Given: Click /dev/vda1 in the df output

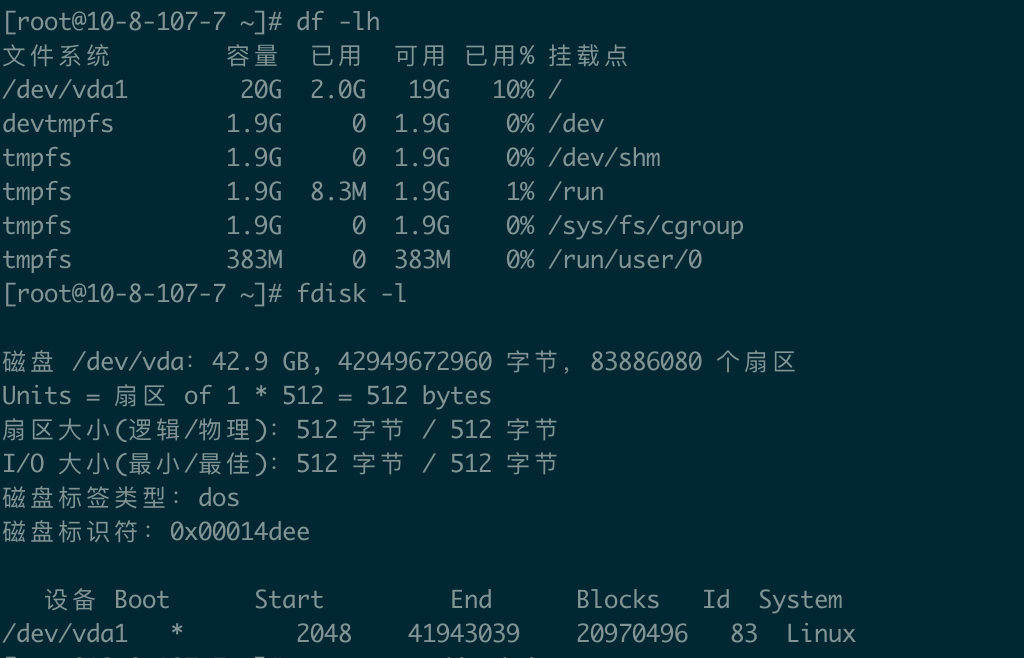Looking at the screenshot, I should (x=65, y=89).
